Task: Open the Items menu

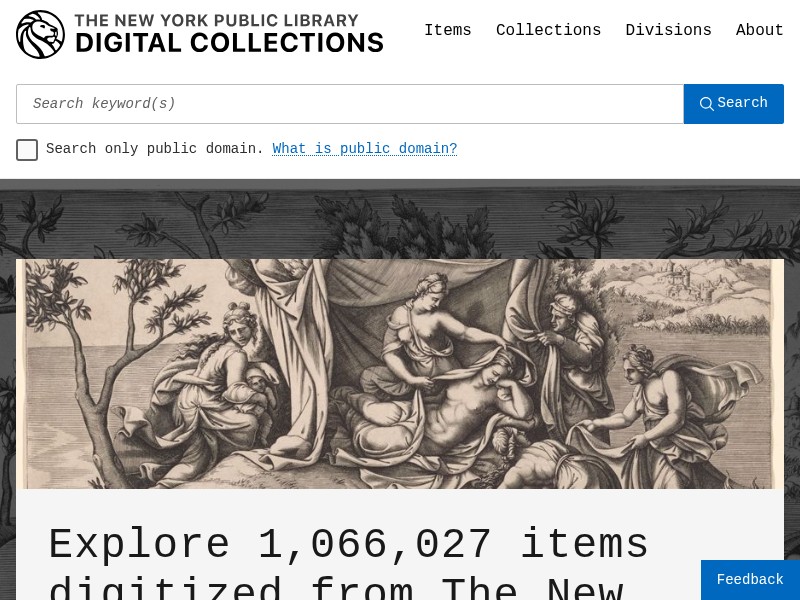Action: pyautogui.click(x=448, y=30)
